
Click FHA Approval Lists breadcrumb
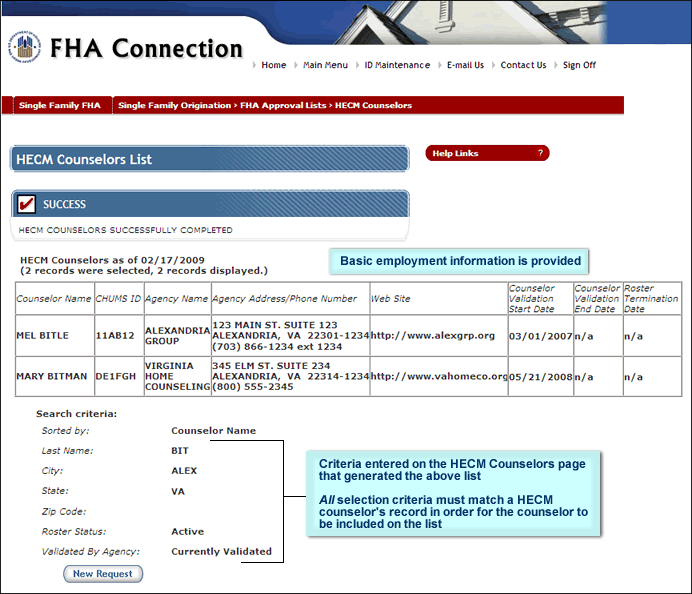point(283,105)
